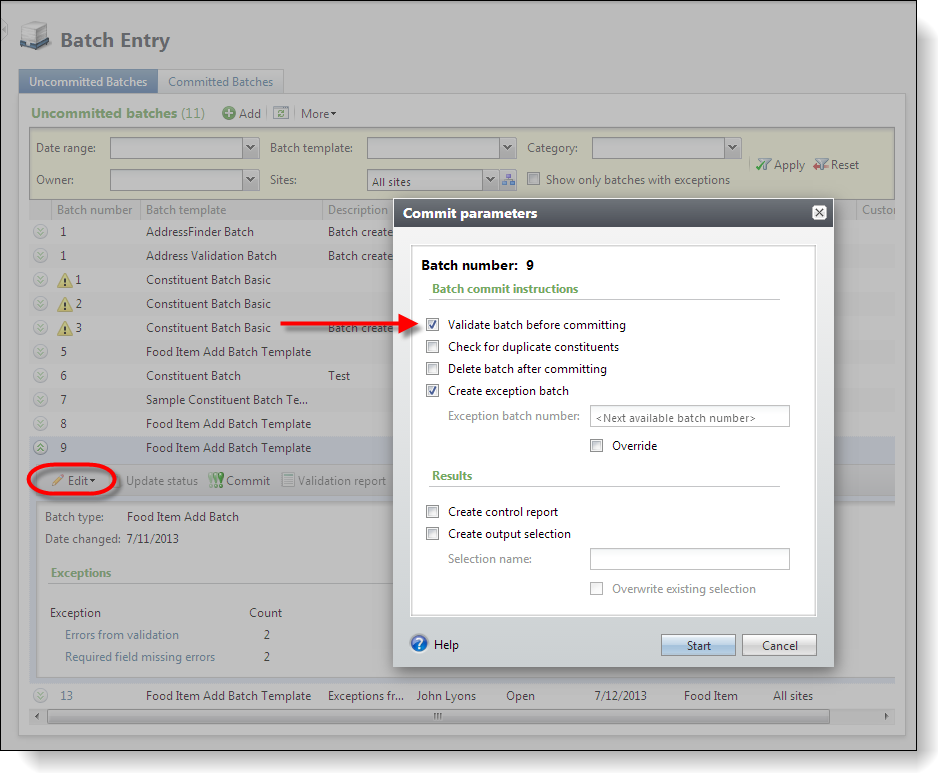This screenshot has height=773, width=938.
Task: Click the Commit checkmarks icon
Action: [216, 480]
